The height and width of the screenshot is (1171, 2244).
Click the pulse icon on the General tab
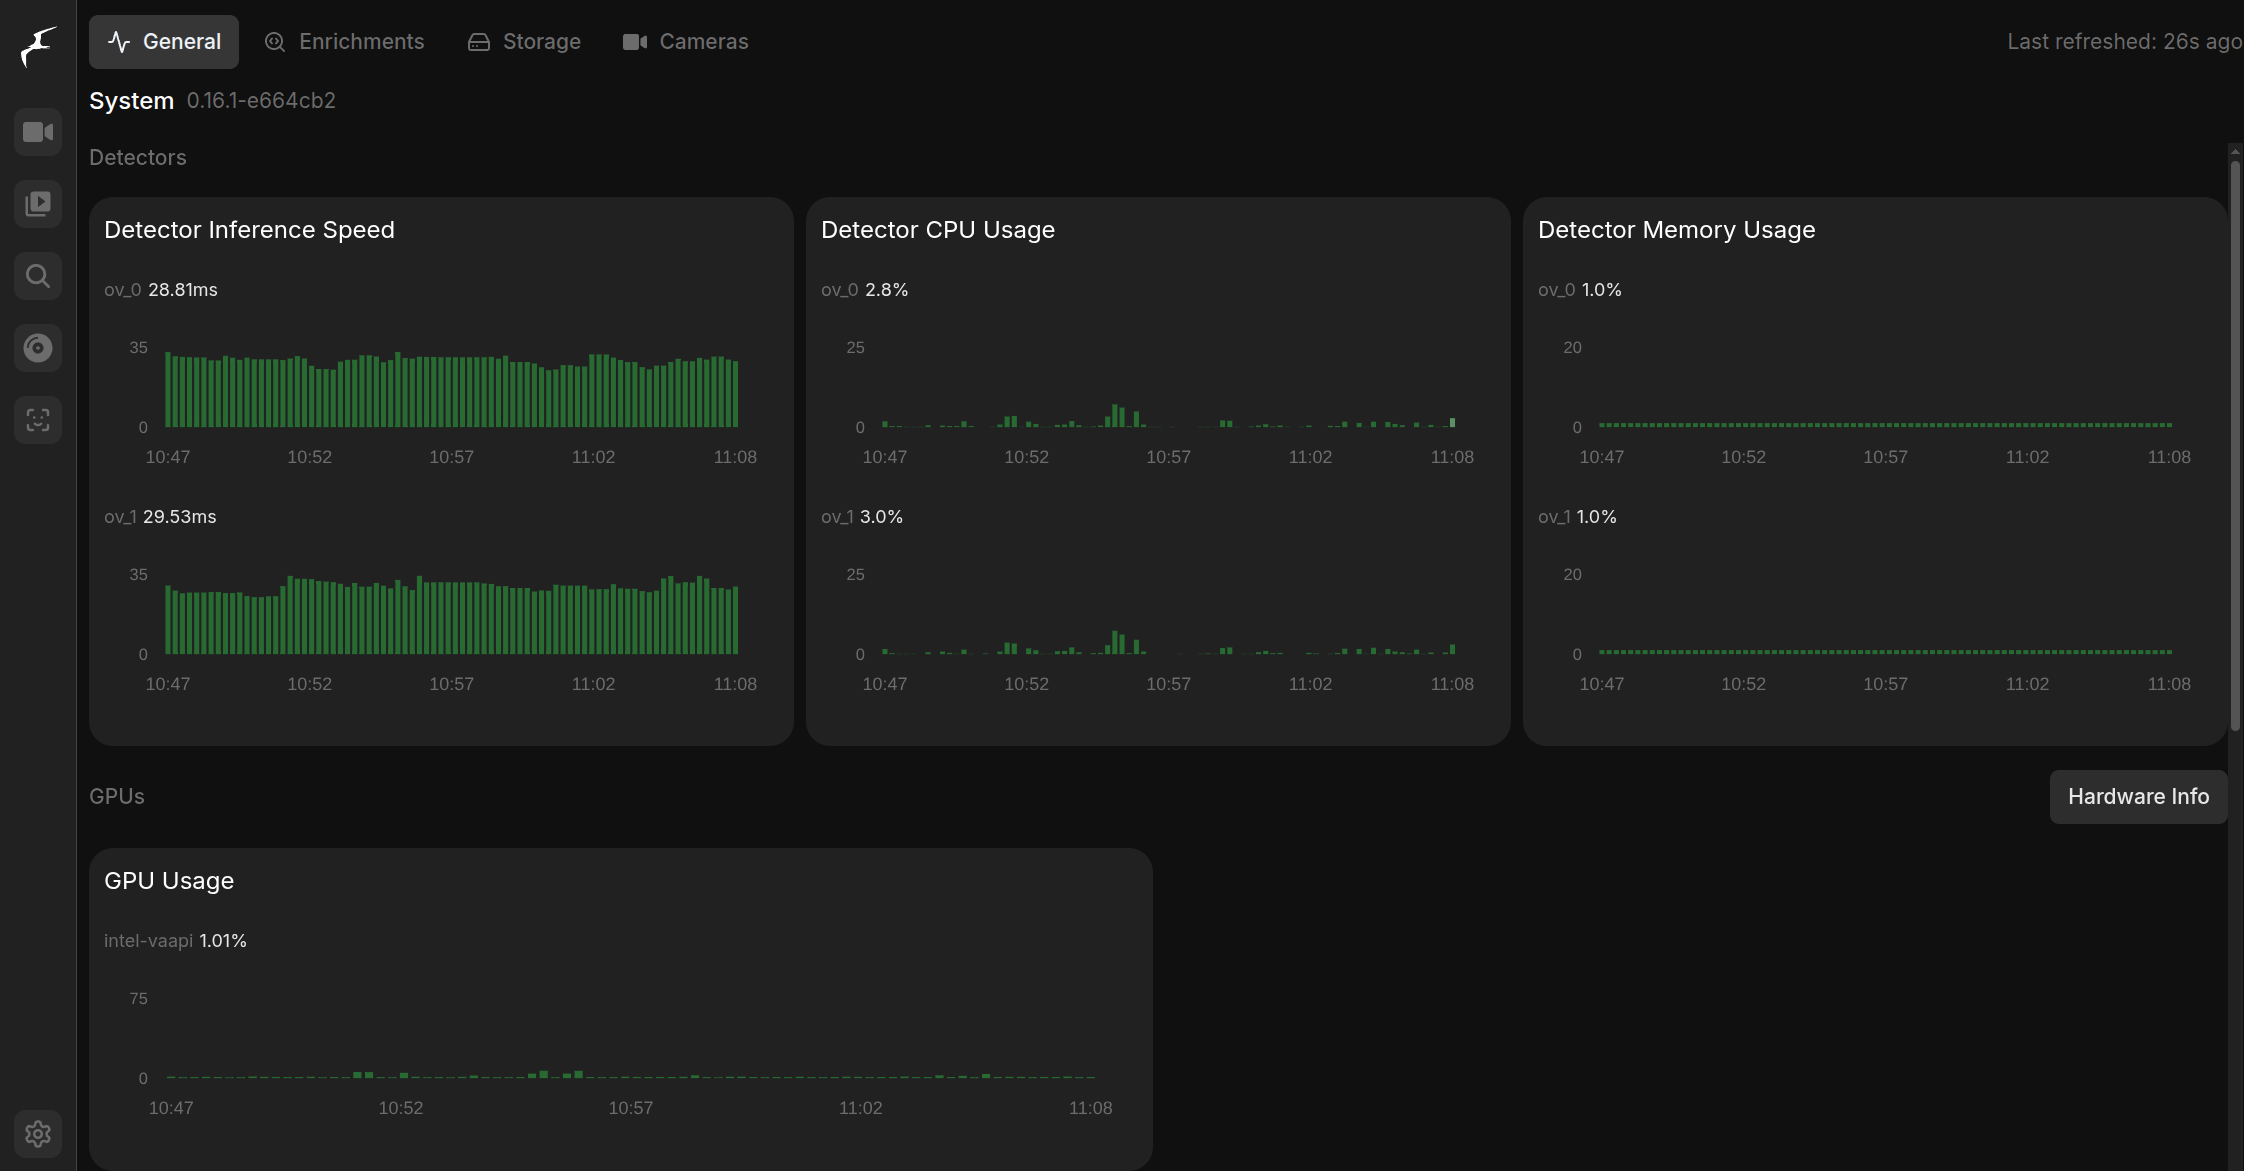[x=119, y=42]
